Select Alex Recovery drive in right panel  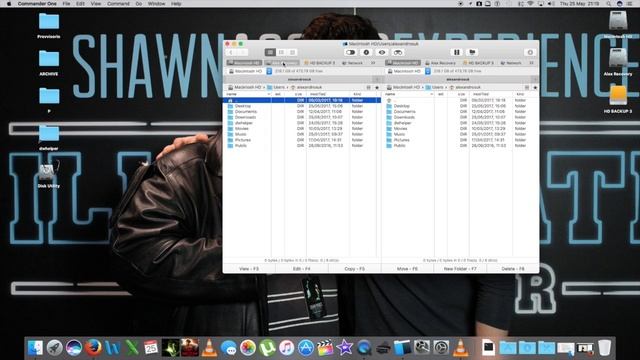point(440,63)
